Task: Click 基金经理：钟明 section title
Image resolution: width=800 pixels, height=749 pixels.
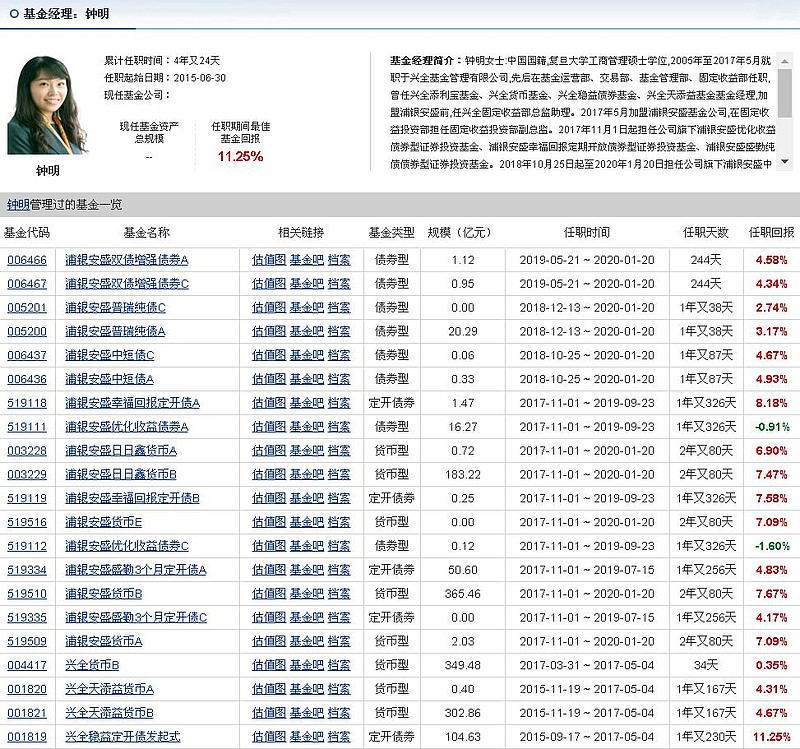Action: [66, 14]
